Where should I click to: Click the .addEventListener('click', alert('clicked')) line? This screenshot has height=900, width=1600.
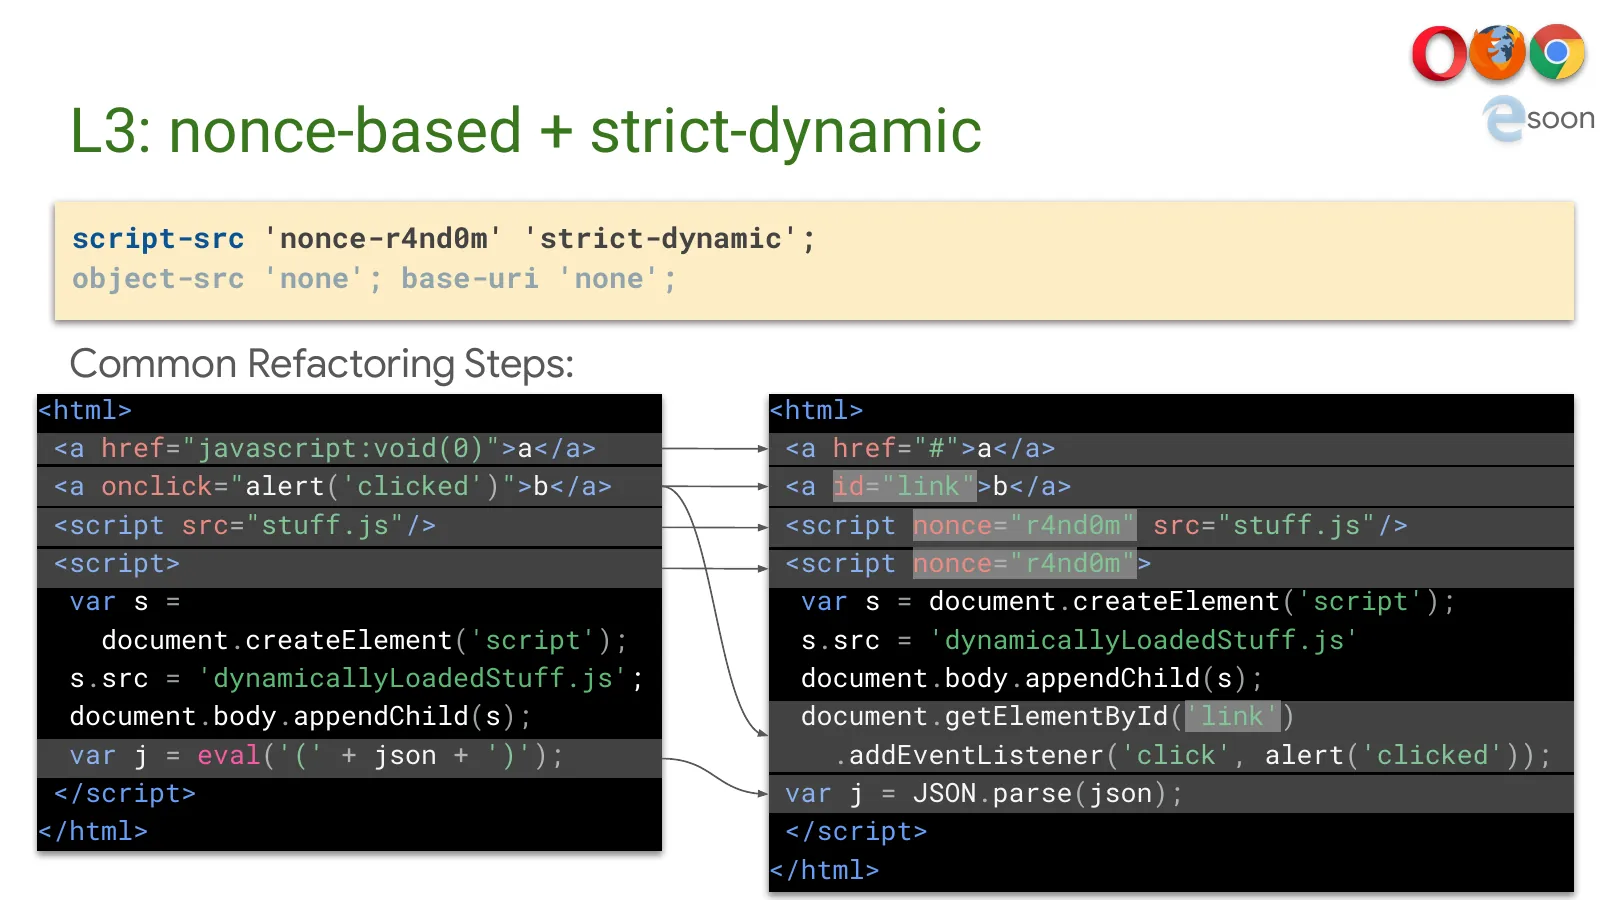1192,756
